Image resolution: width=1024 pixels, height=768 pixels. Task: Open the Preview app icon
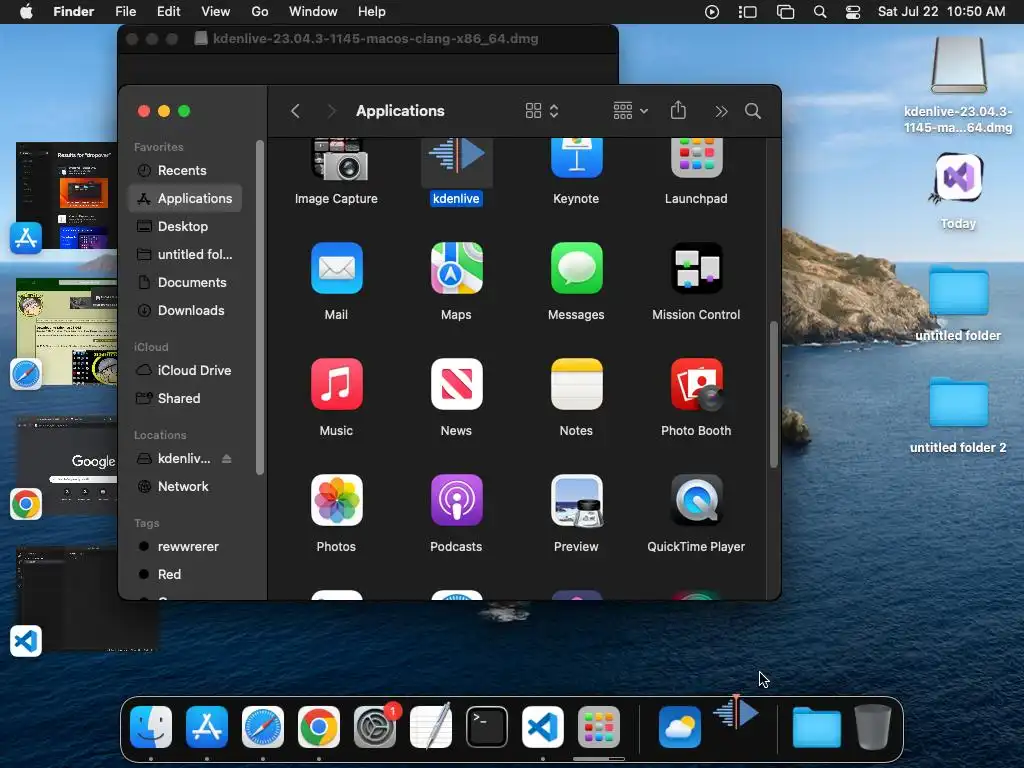click(576, 500)
